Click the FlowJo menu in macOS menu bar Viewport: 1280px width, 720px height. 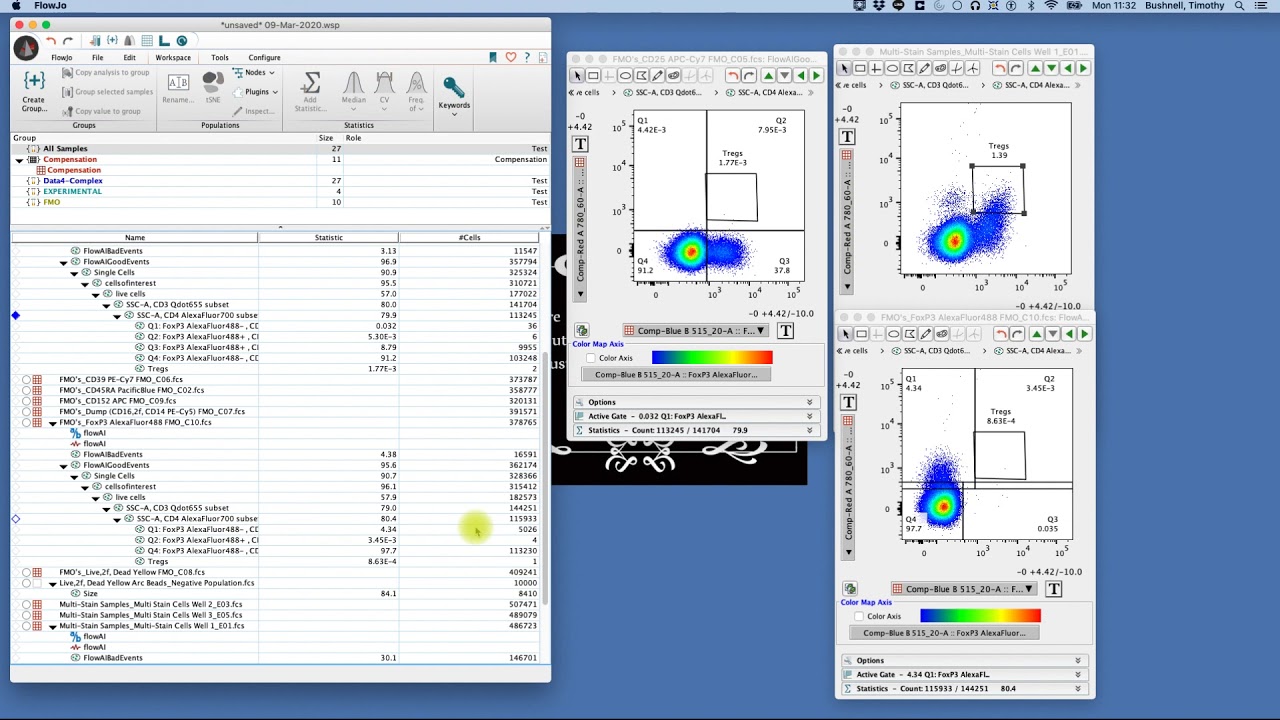[x=50, y=6]
